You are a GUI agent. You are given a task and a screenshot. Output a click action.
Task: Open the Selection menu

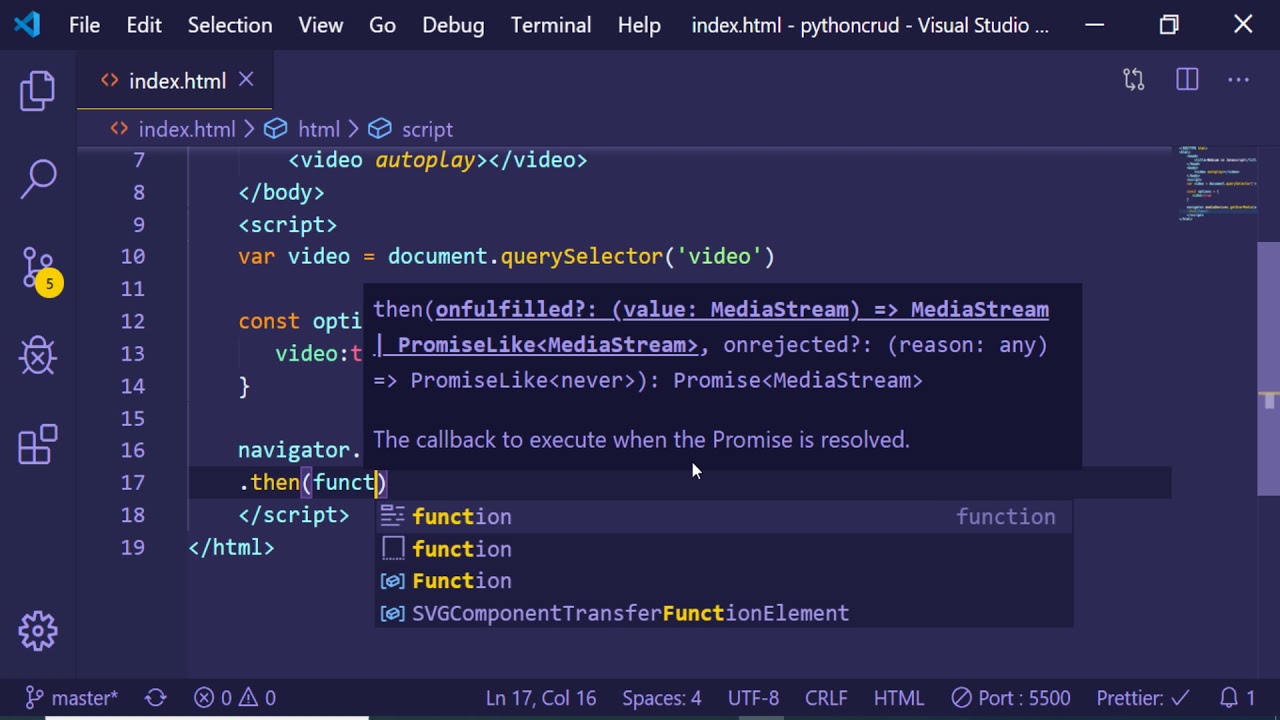[229, 25]
